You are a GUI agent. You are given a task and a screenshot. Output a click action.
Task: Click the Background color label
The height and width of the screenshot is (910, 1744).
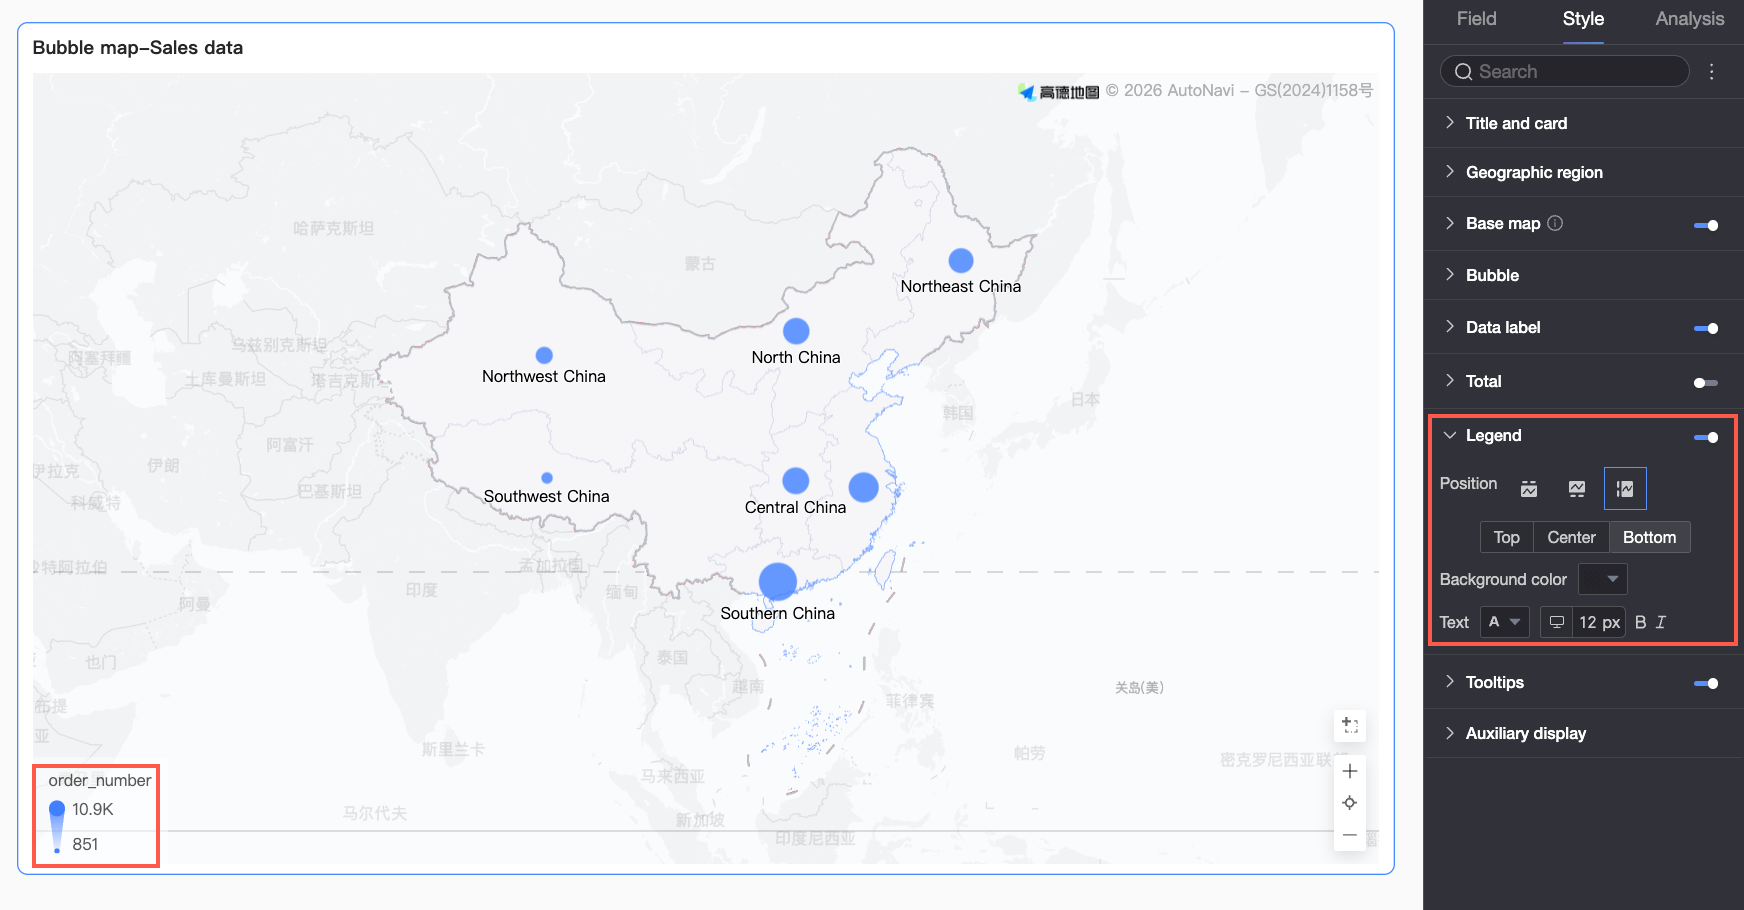click(x=1503, y=580)
